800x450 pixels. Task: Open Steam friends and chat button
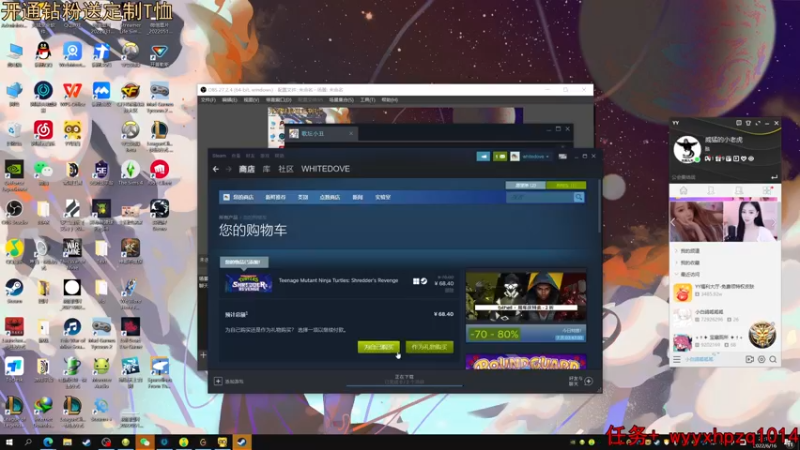click(581, 381)
